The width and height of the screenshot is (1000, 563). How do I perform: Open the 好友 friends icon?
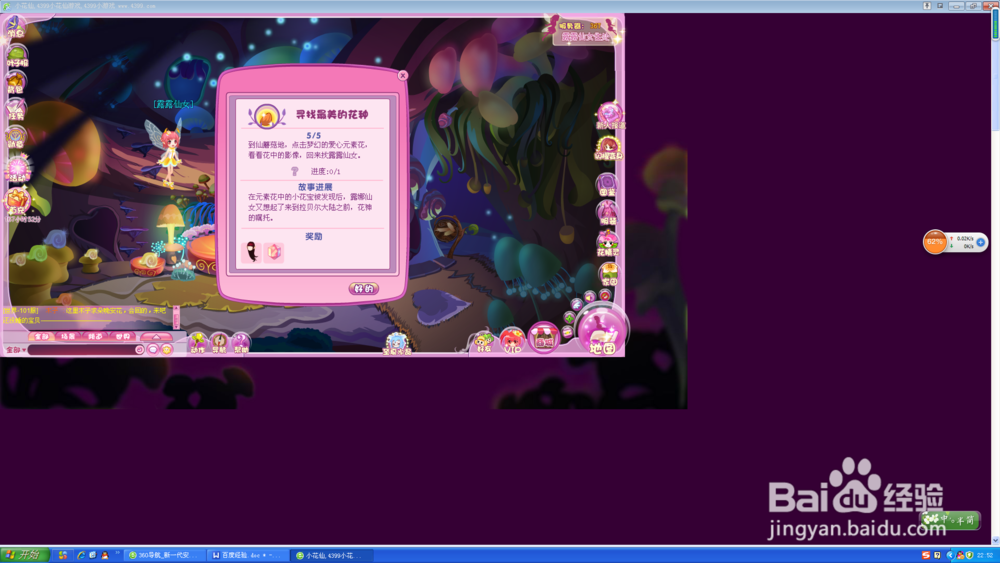(484, 342)
